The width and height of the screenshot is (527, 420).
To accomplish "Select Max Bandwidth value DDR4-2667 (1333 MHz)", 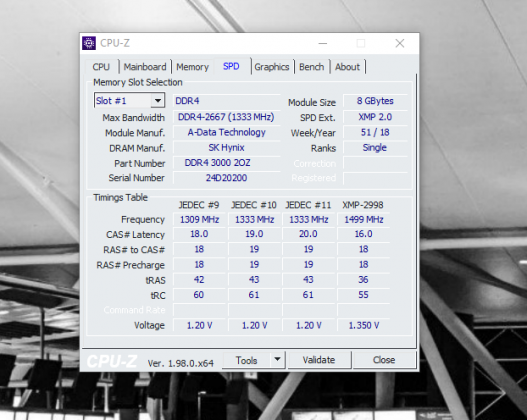I will 227,117.
